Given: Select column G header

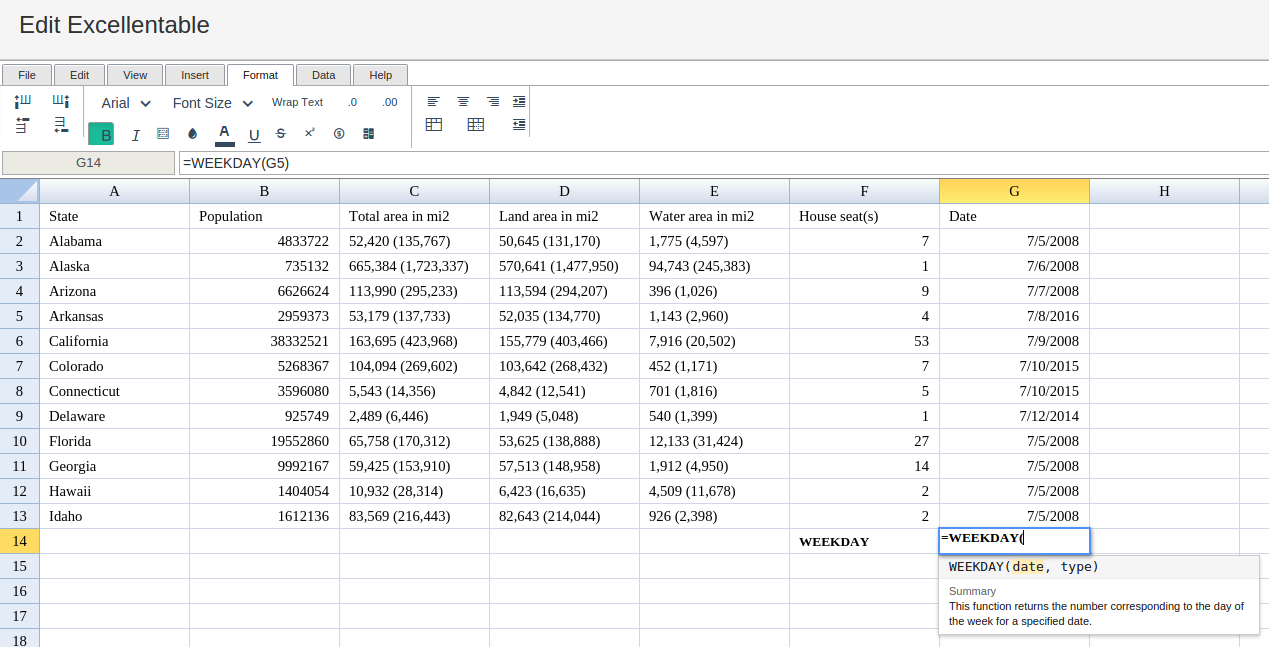Looking at the screenshot, I should (x=1014, y=191).
